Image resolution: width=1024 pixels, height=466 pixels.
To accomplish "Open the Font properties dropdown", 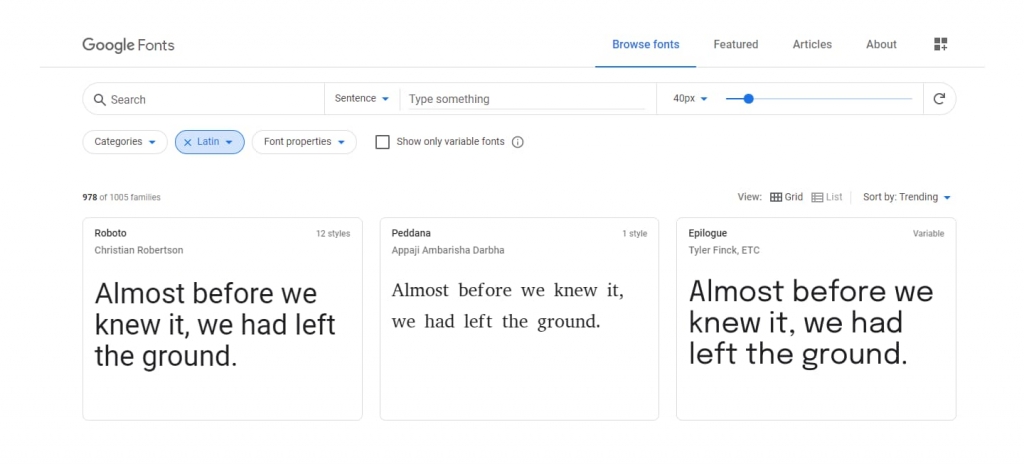I will tap(304, 142).
